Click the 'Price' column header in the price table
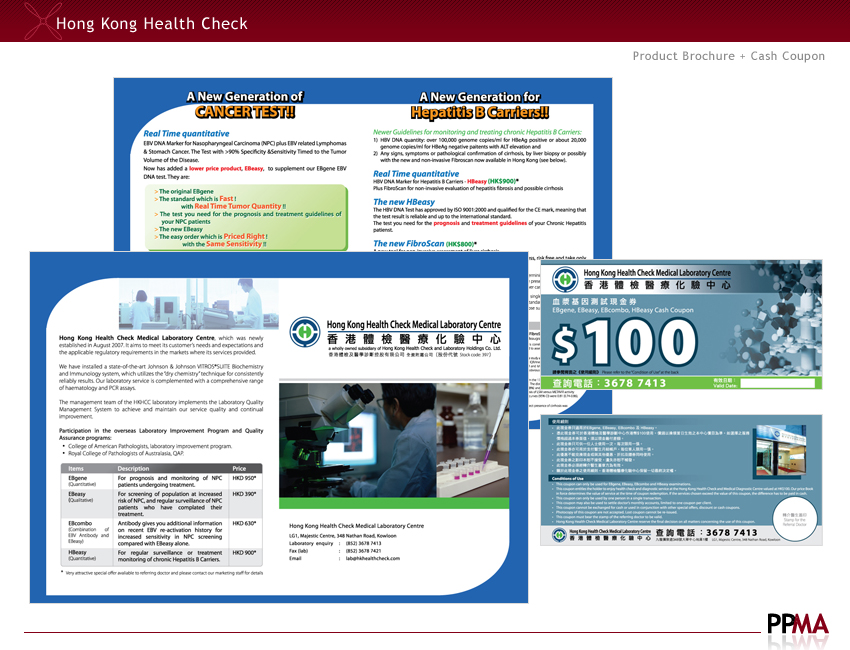The width and height of the screenshot is (850, 650). (239, 468)
